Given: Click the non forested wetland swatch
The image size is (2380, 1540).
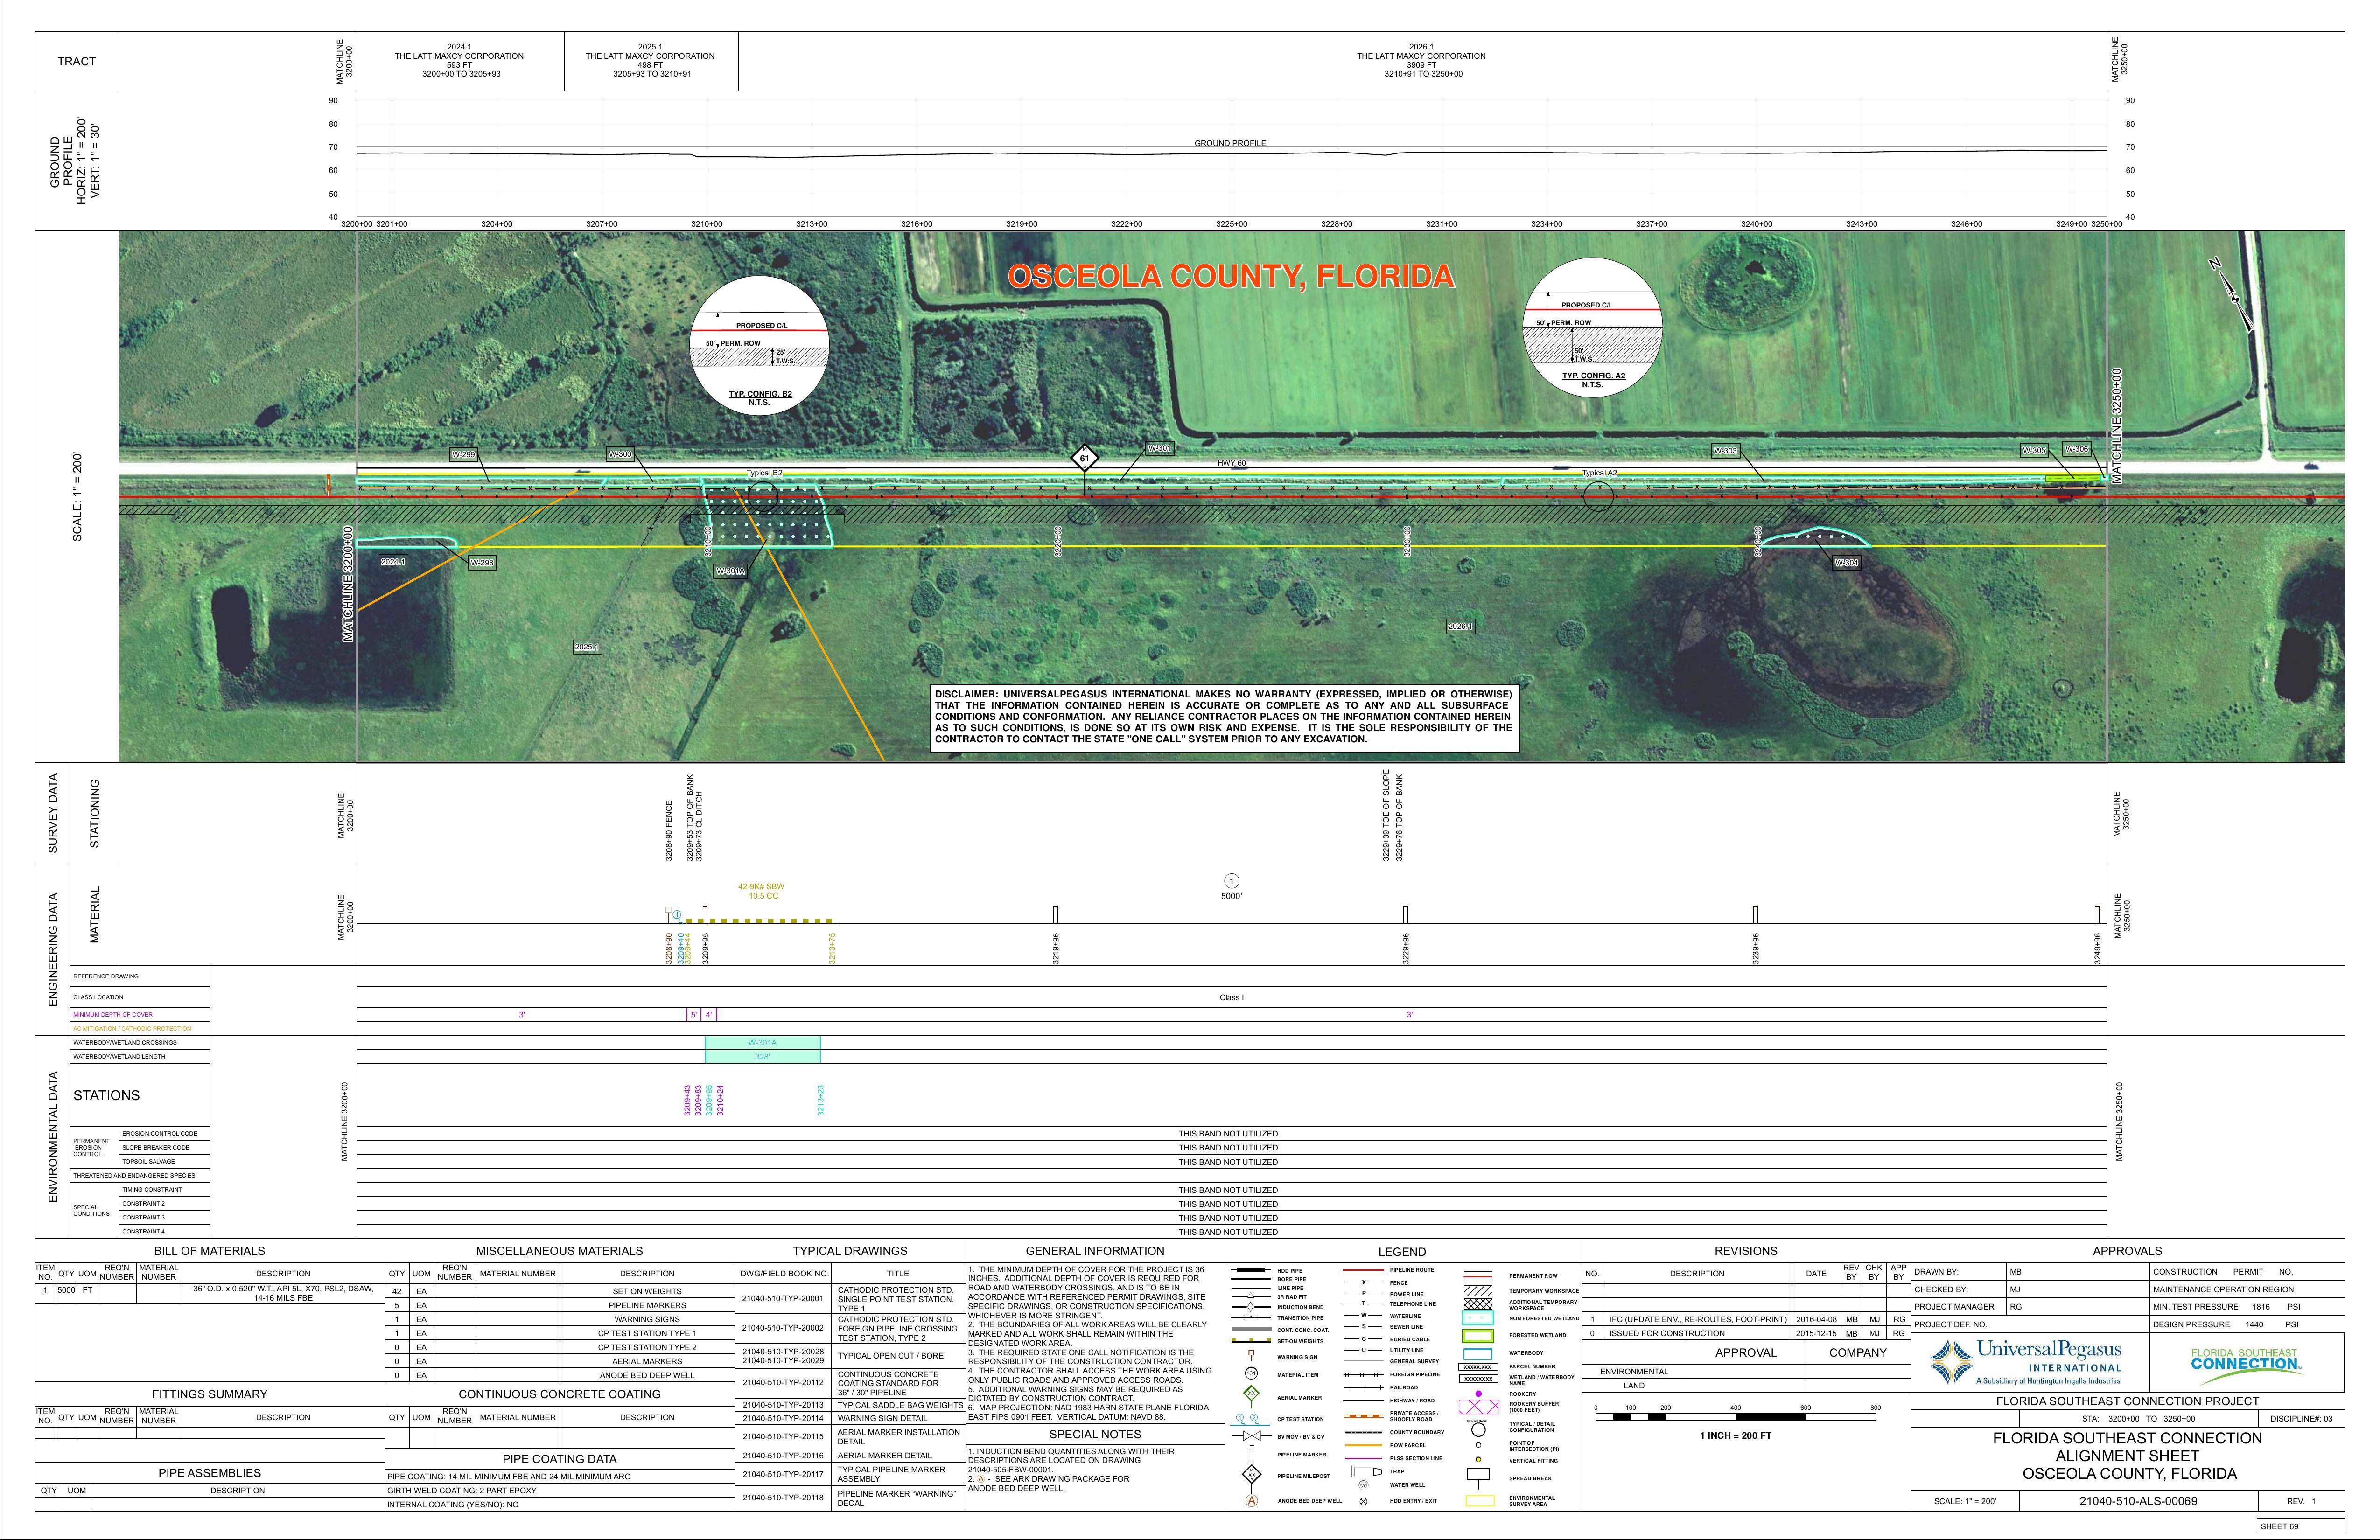Looking at the screenshot, I should click(x=1477, y=1318).
